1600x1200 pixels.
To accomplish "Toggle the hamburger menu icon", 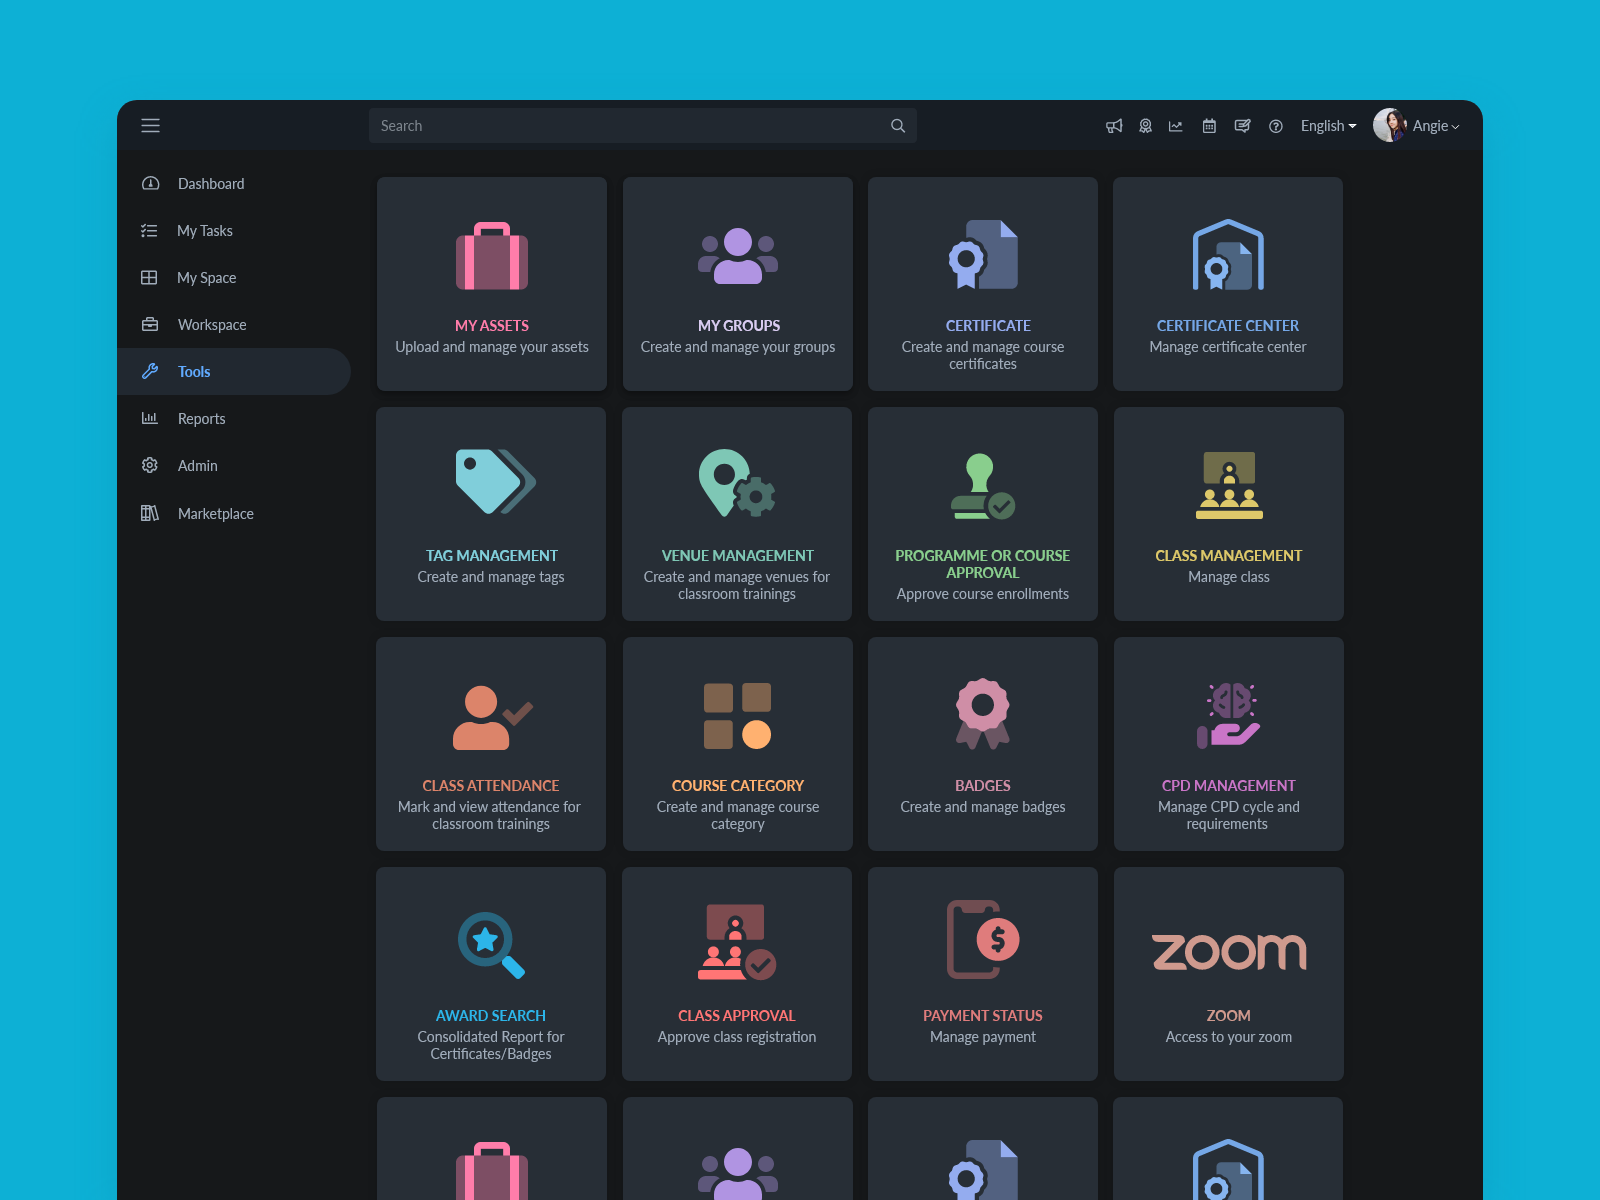I will pyautogui.click(x=150, y=126).
